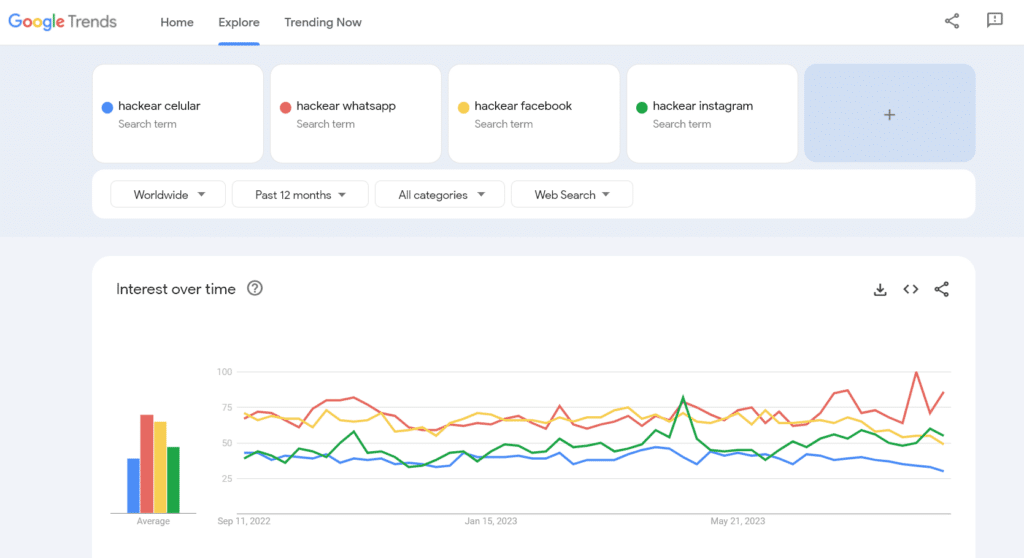The height and width of the screenshot is (558, 1024).
Task: Click the blue dot beside hackear celular
Action: [x=107, y=107]
